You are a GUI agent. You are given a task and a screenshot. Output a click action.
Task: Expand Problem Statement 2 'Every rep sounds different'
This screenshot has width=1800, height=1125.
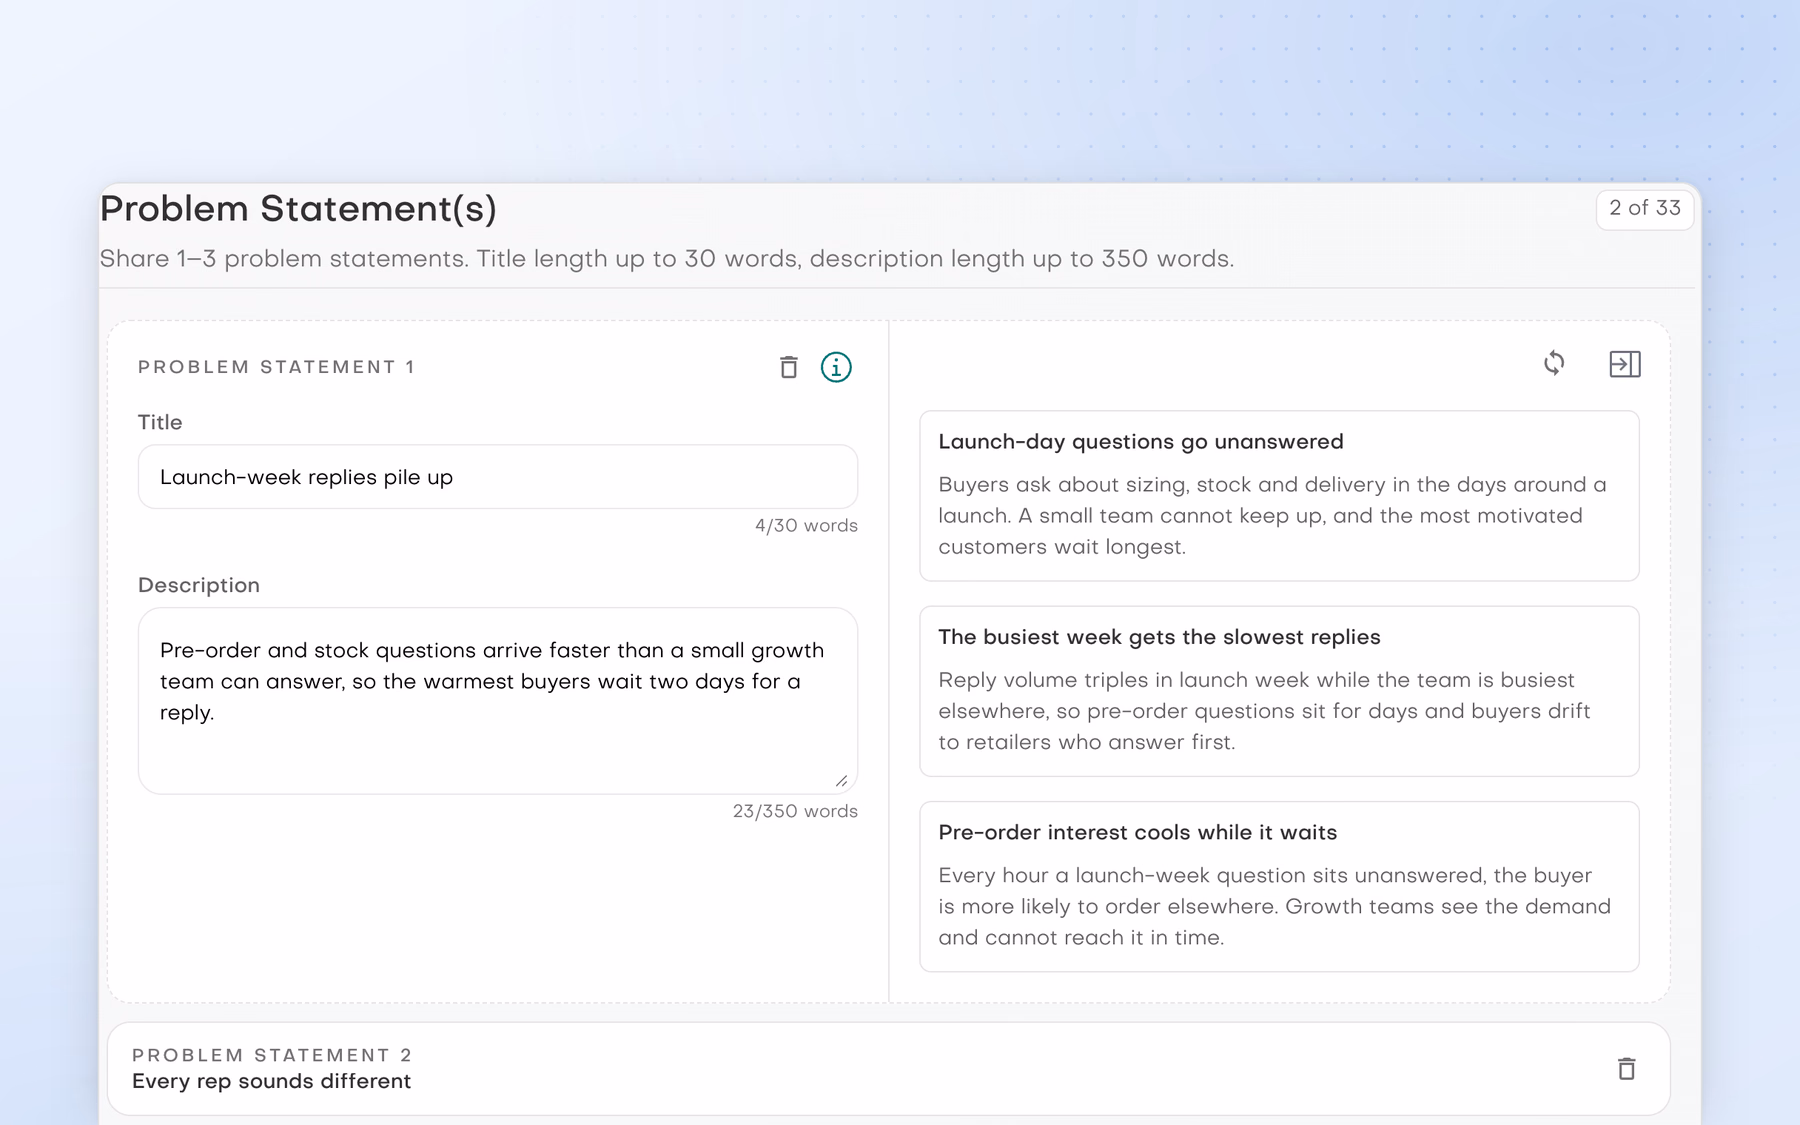pos(889,1069)
